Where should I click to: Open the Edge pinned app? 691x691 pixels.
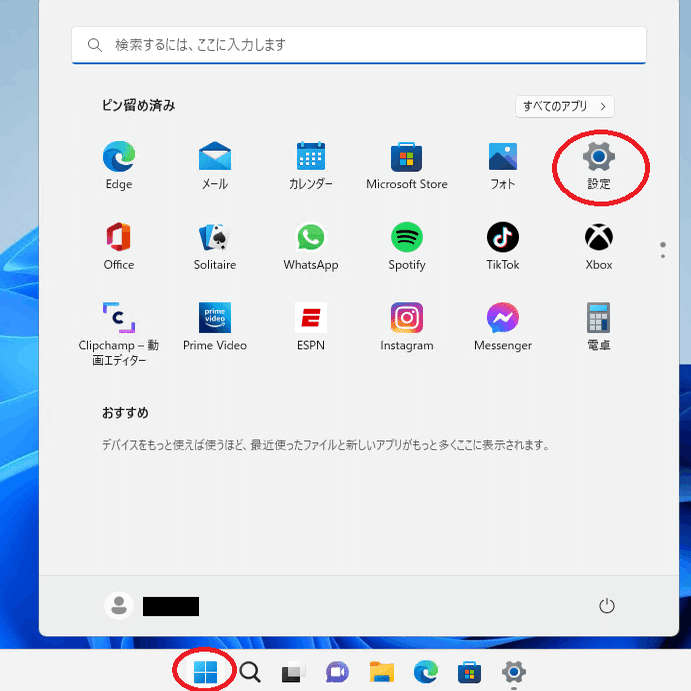tap(119, 165)
